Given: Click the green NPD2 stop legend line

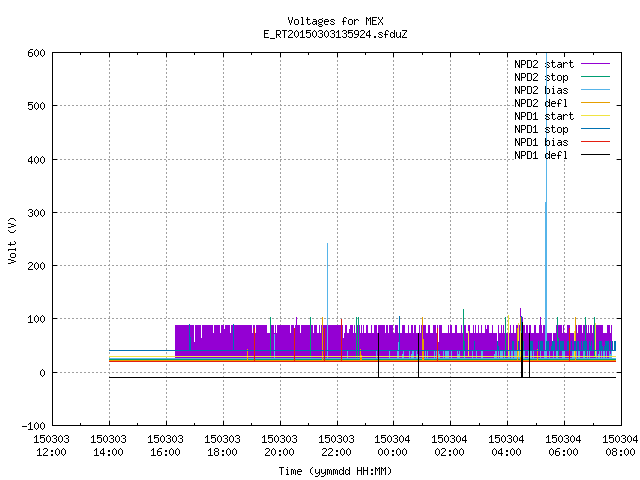Looking at the screenshot, I should [x=595, y=77].
